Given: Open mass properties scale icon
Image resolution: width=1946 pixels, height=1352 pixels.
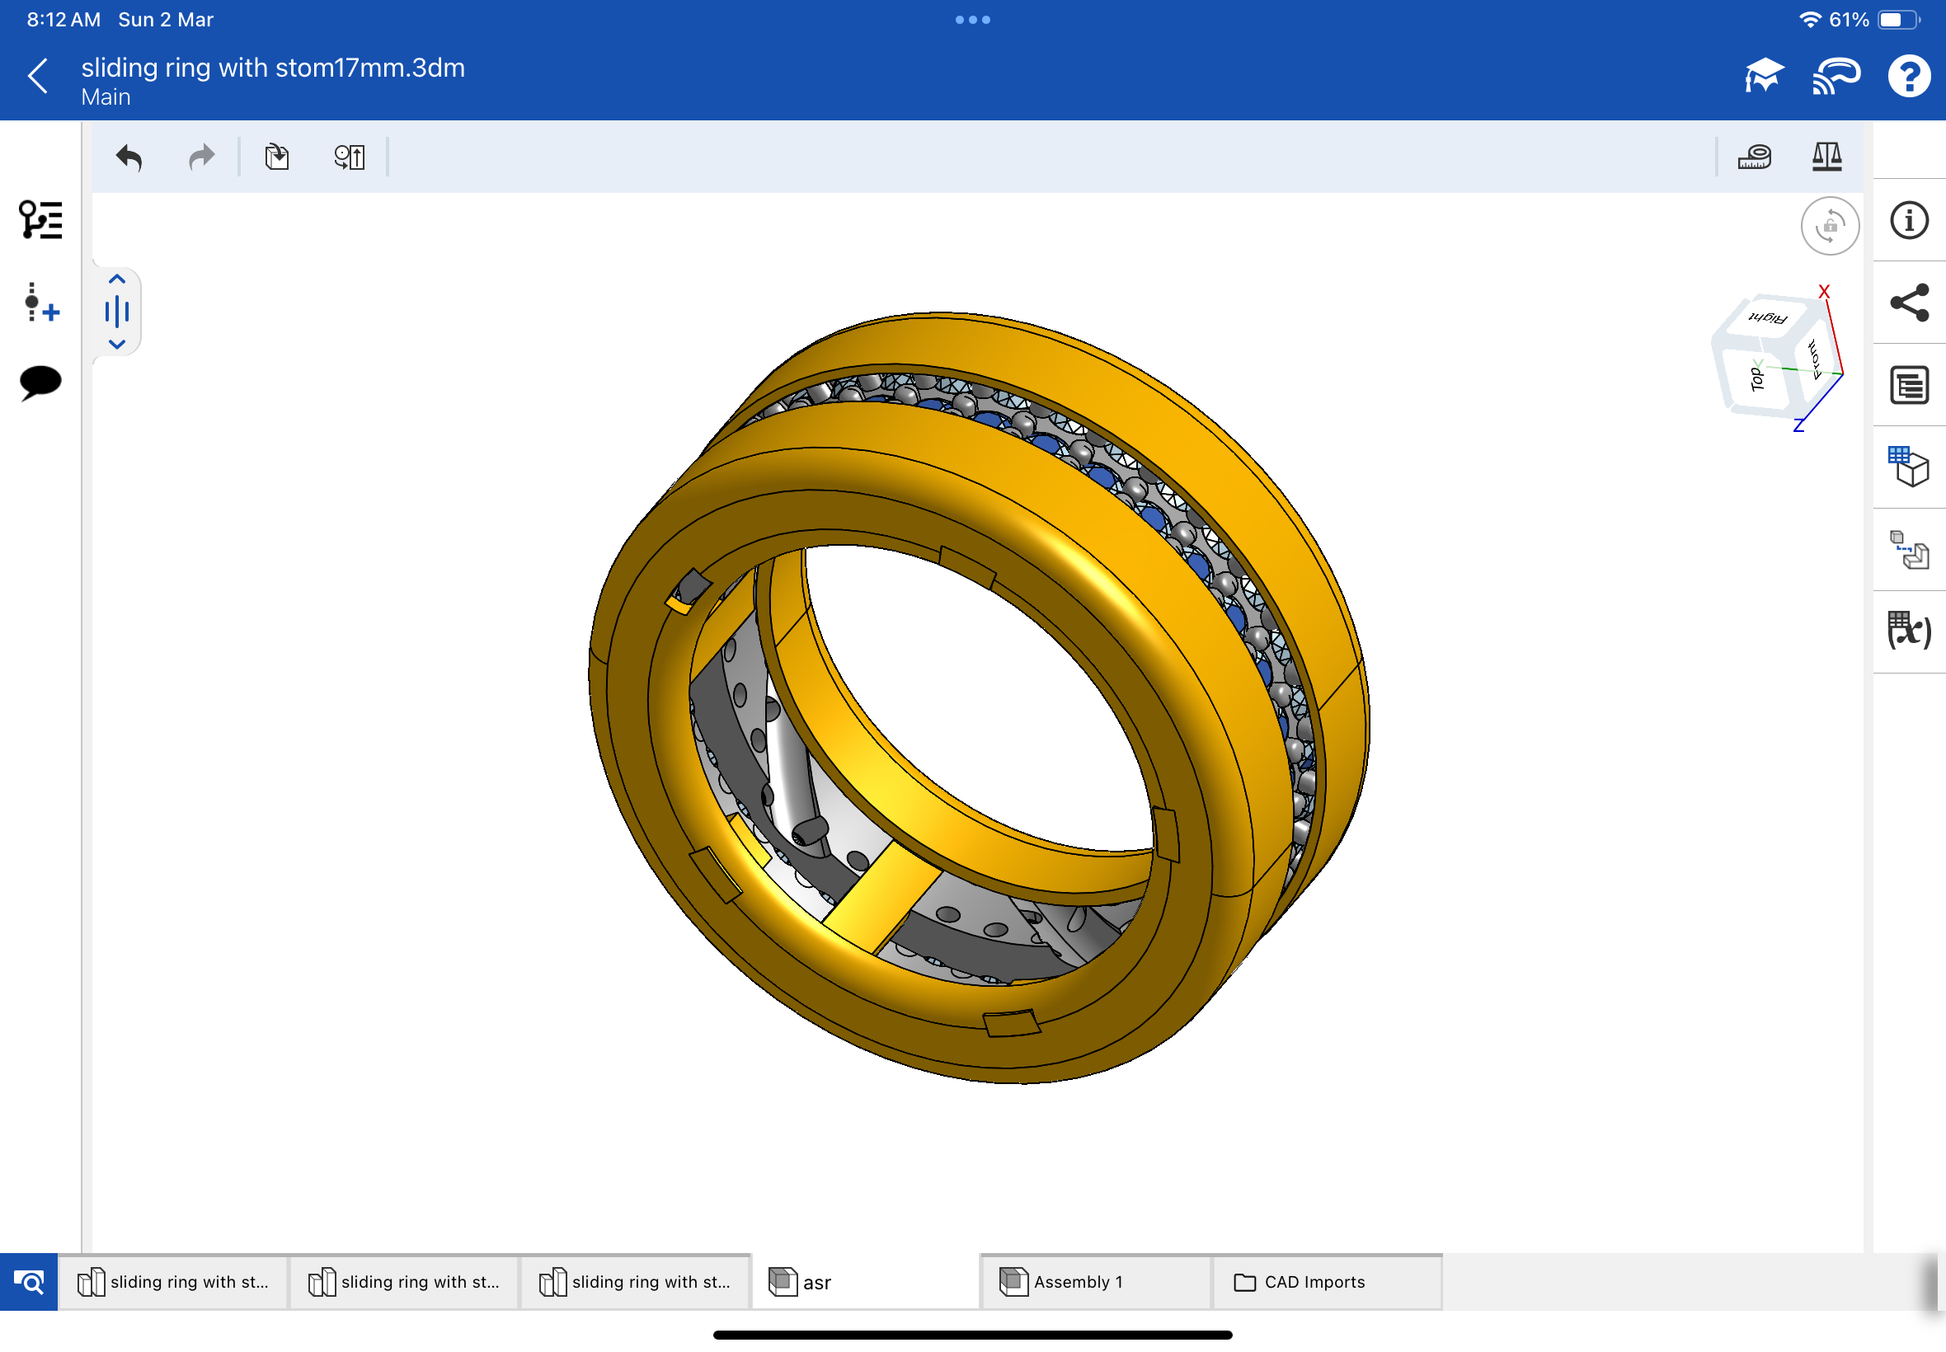Looking at the screenshot, I should pos(1826,157).
